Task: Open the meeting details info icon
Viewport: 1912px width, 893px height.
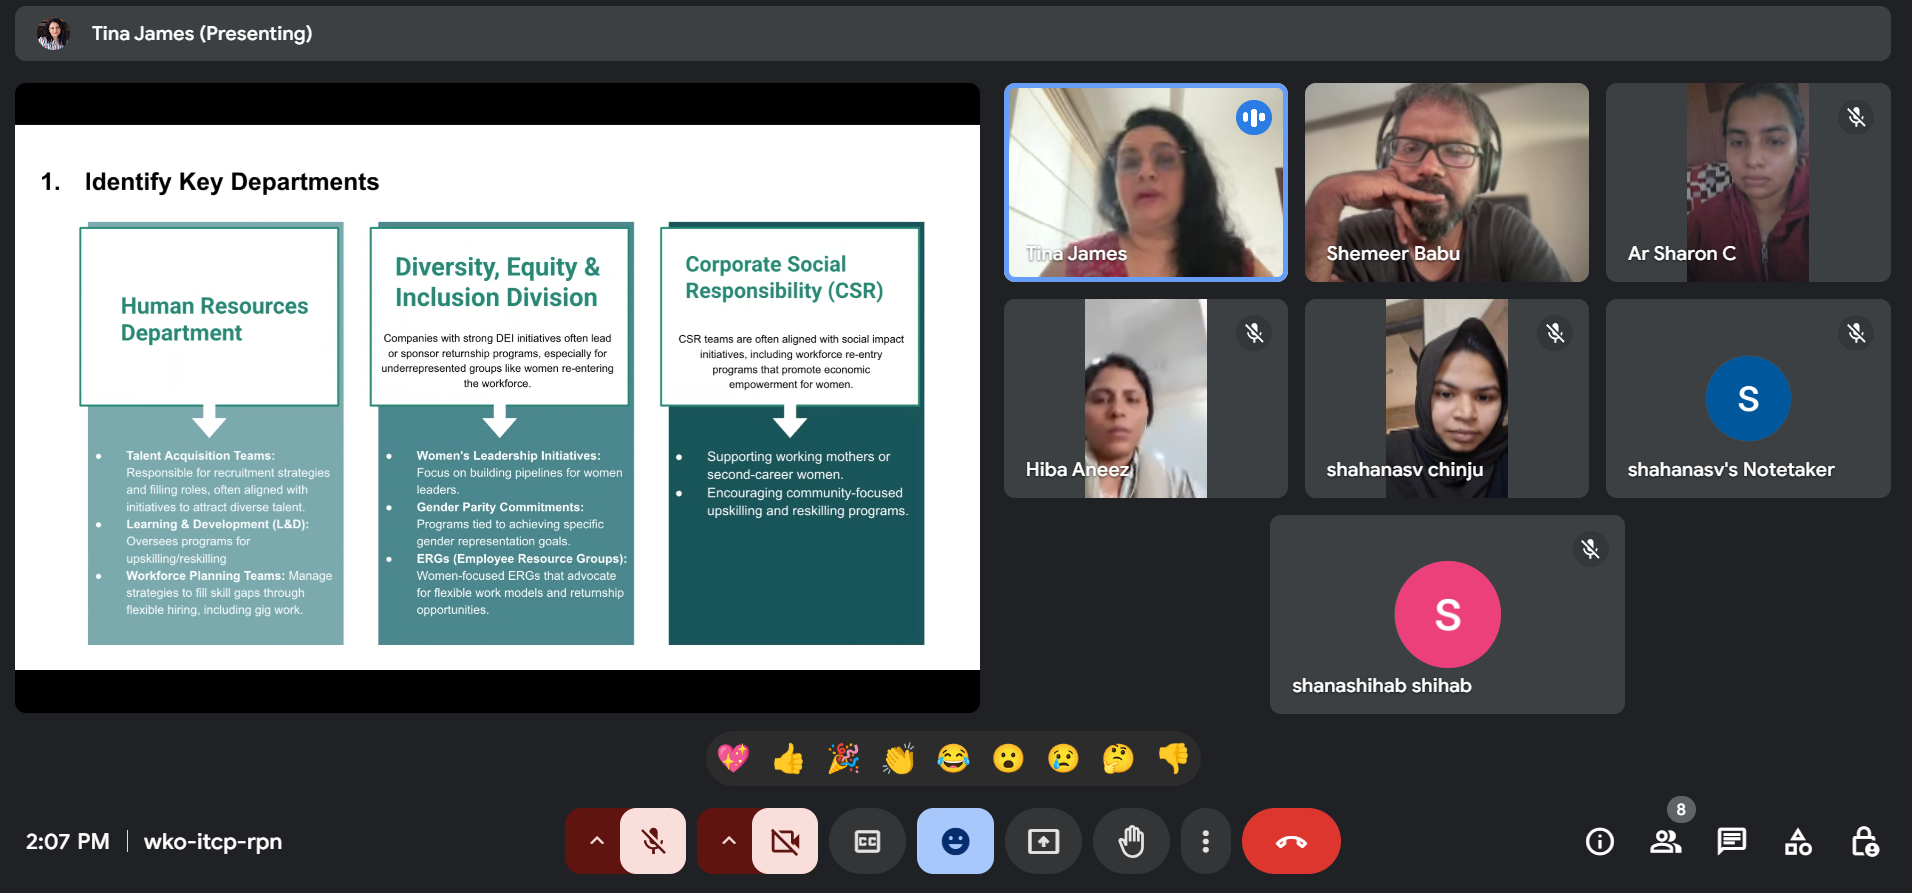Action: [x=1599, y=842]
